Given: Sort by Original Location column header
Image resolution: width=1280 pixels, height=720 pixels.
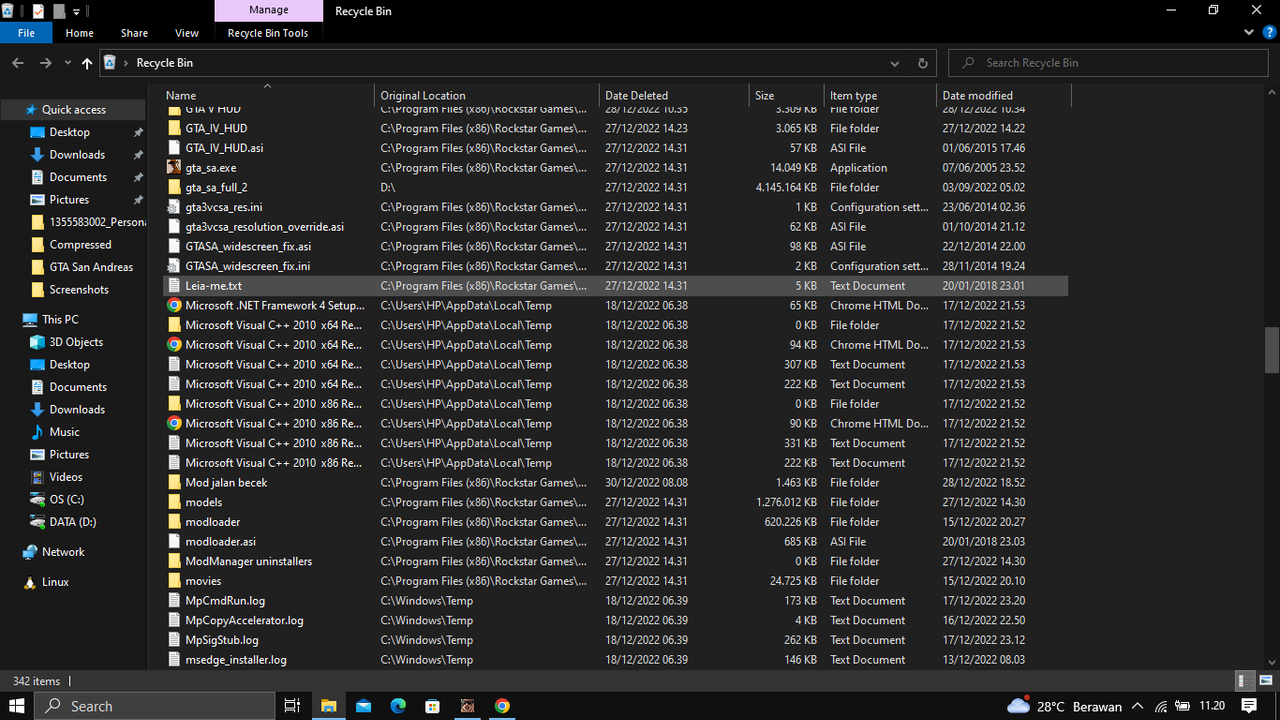Looking at the screenshot, I should pos(488,96).
